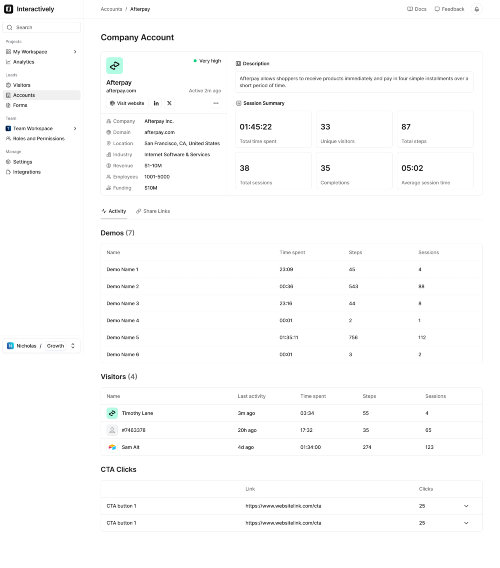
Task: Open the notifications bell icon
Action: (477, 9)
